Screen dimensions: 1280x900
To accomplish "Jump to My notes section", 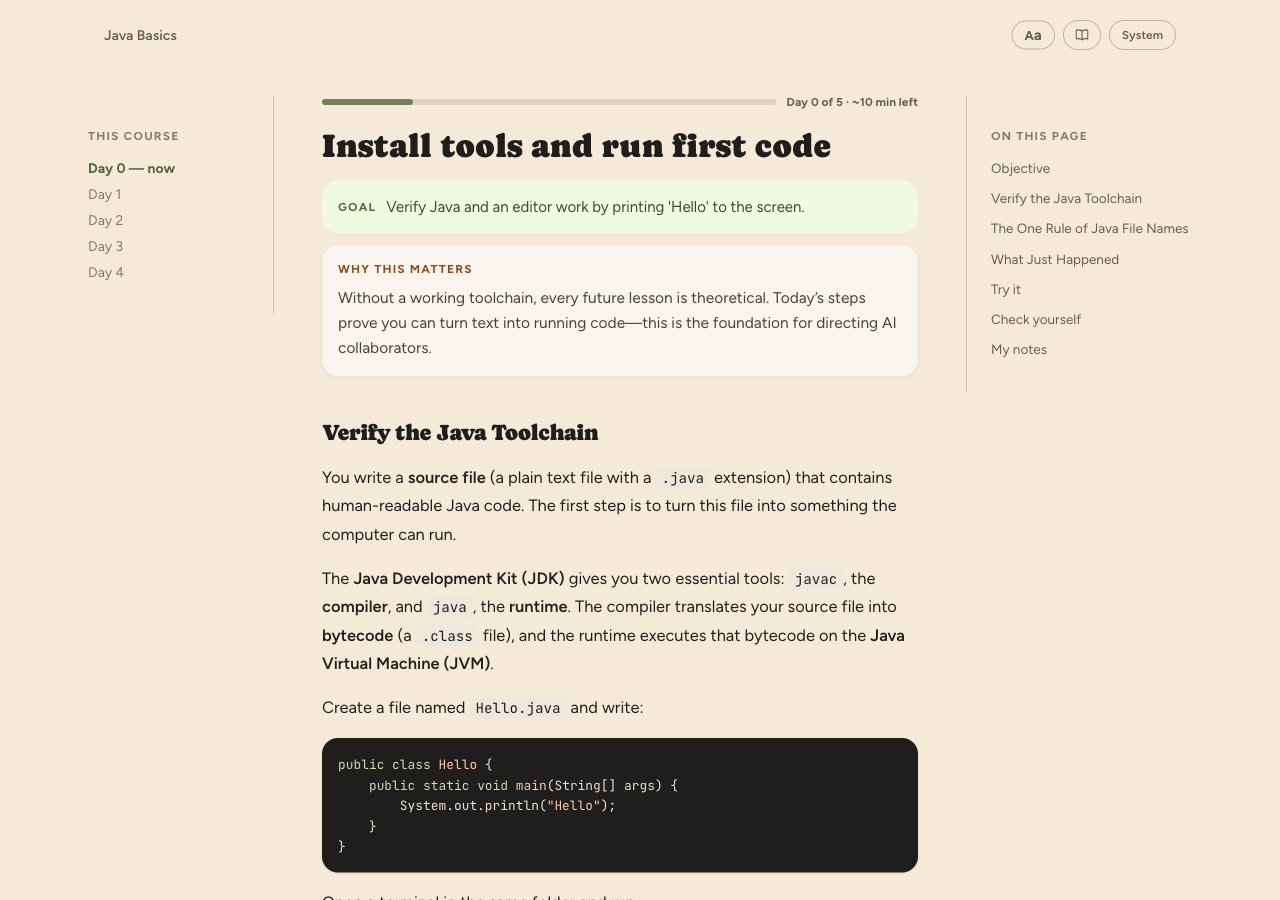I will 1019,349.
